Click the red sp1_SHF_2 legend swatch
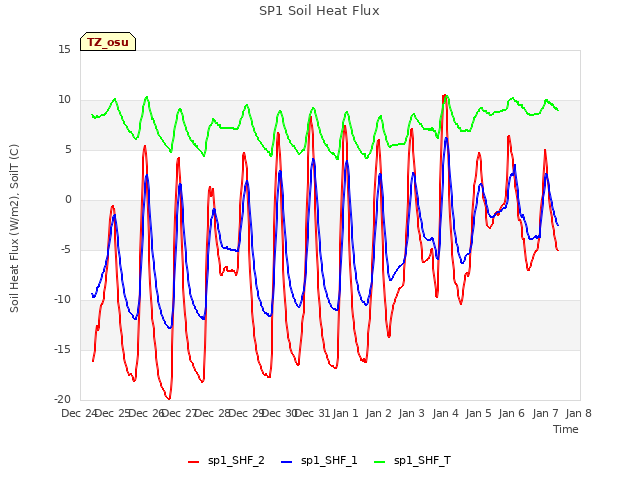 pos(193,462)
